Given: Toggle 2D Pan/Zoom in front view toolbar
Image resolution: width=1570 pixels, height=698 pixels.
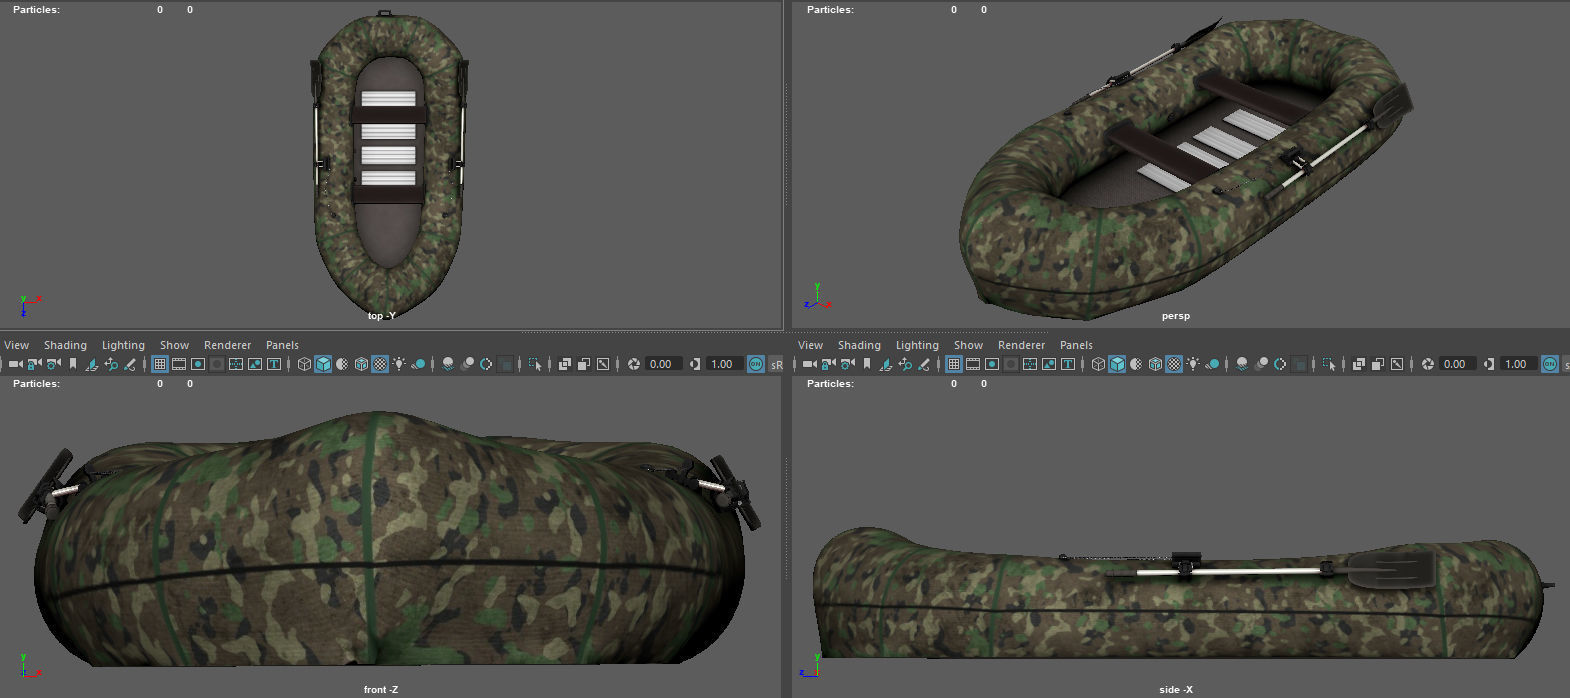Looking at the screenshot, I should pyautogui.click(x=111, y=364).
